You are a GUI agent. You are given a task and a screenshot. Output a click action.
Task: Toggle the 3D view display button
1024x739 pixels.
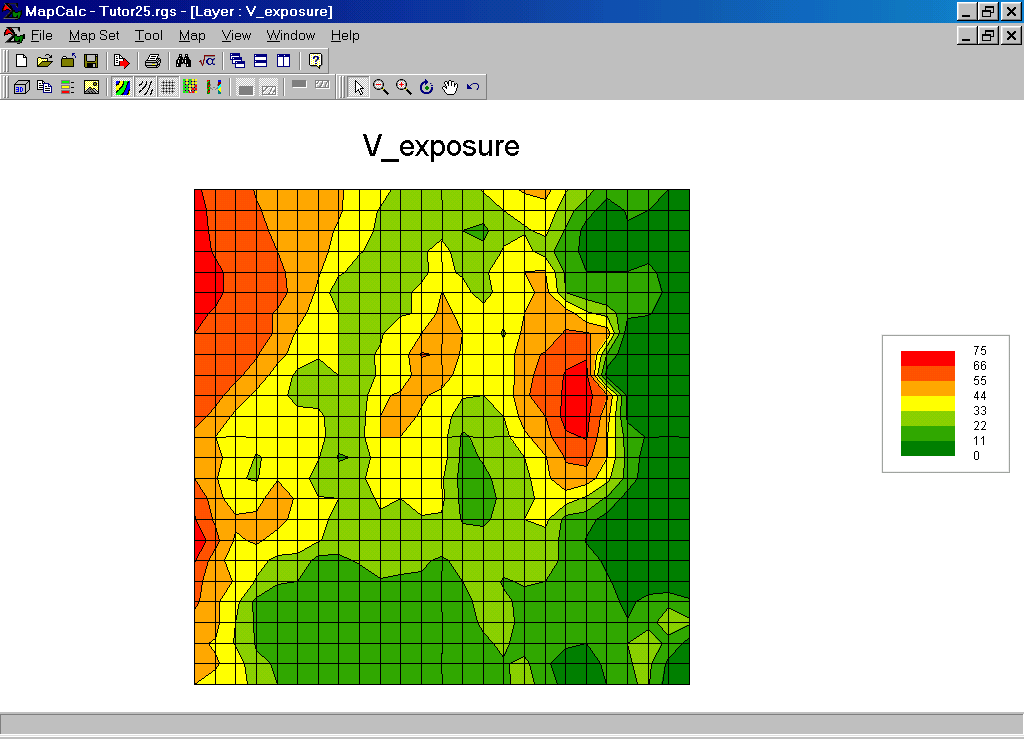coord(21,87)
